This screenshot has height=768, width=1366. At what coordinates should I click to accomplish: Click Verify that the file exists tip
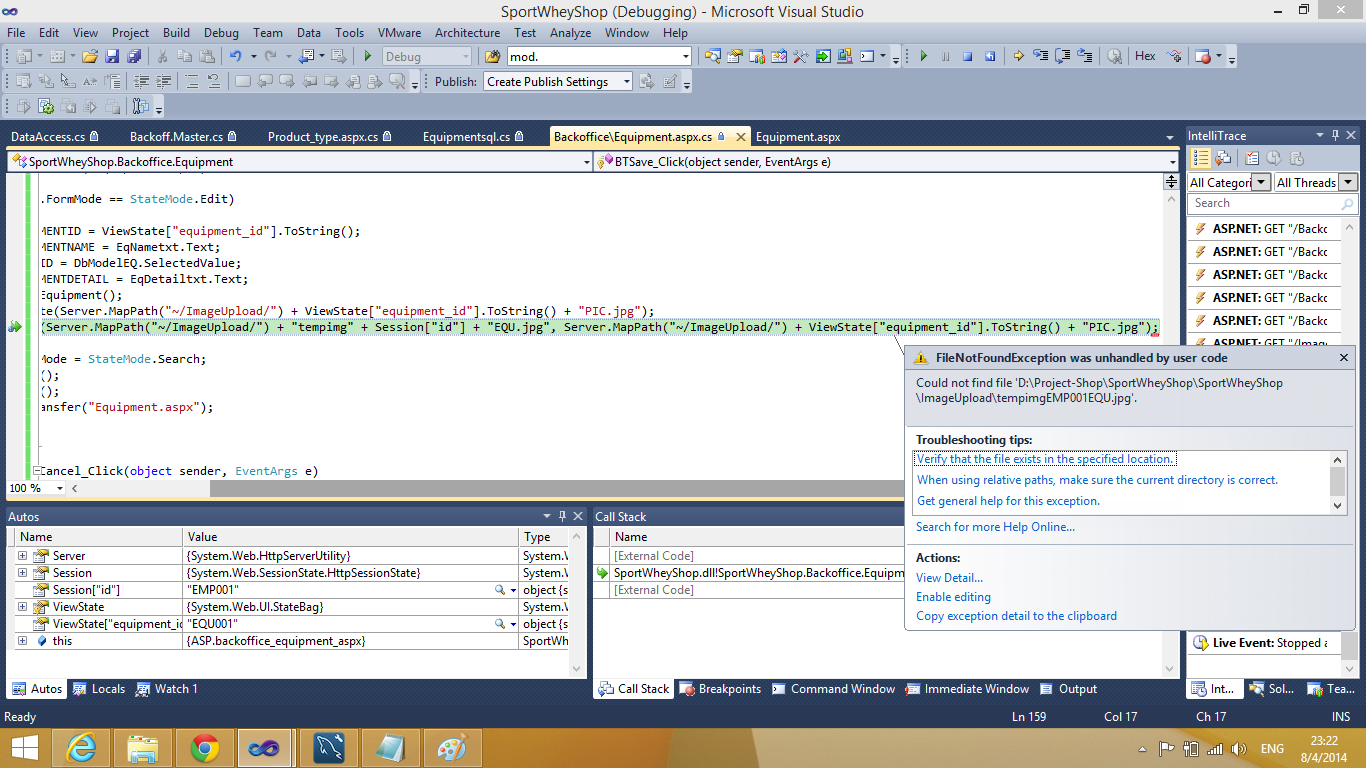pyautogui.click(x=1045, y=459)
